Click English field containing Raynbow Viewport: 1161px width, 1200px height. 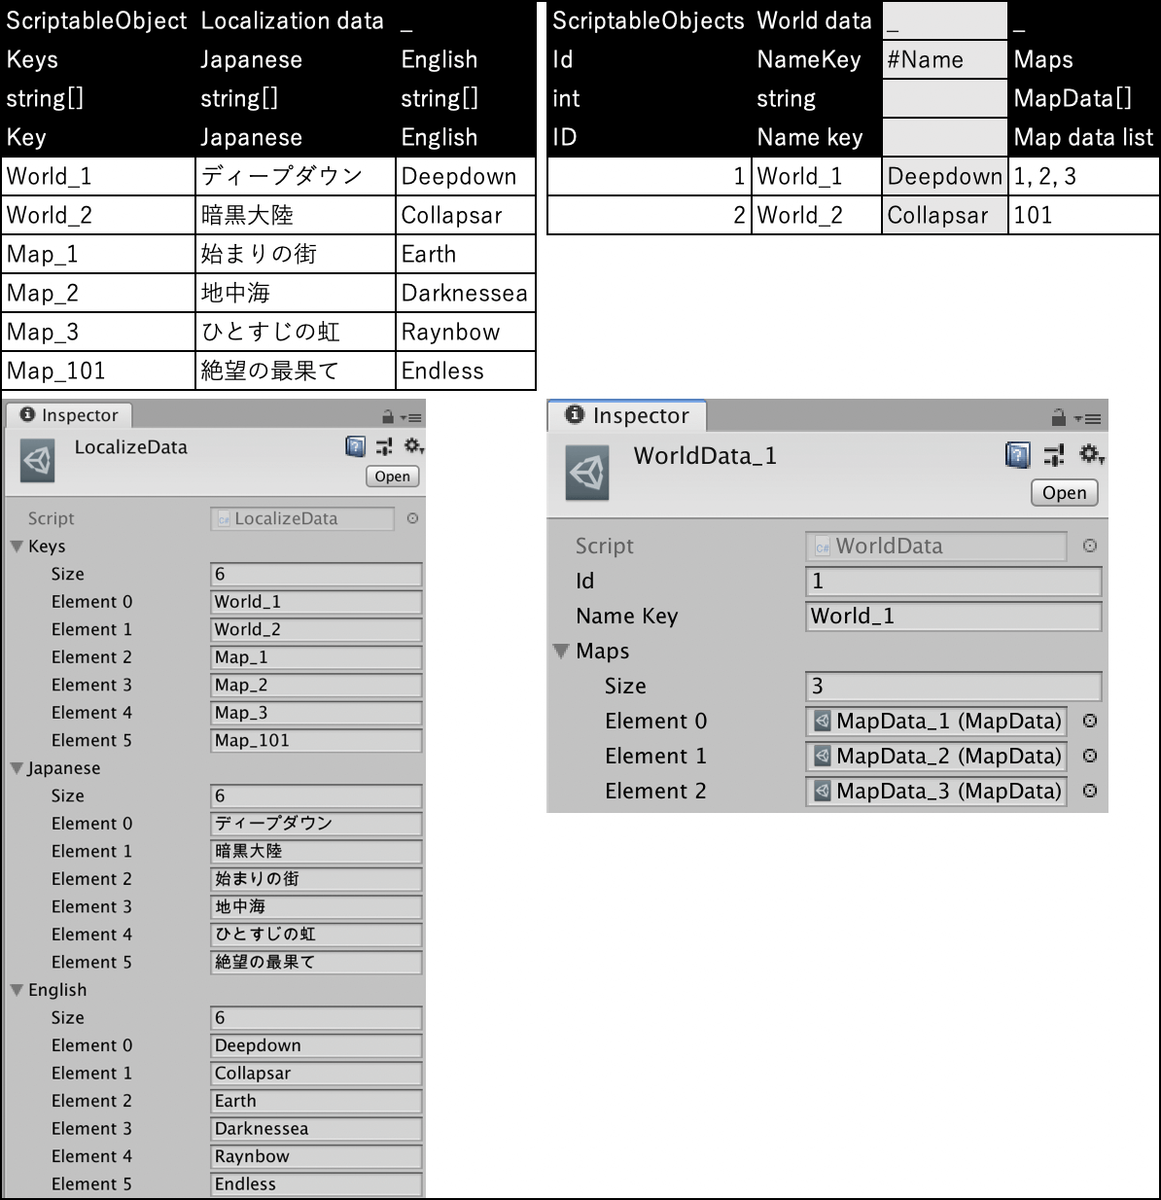pos(316,1156)
